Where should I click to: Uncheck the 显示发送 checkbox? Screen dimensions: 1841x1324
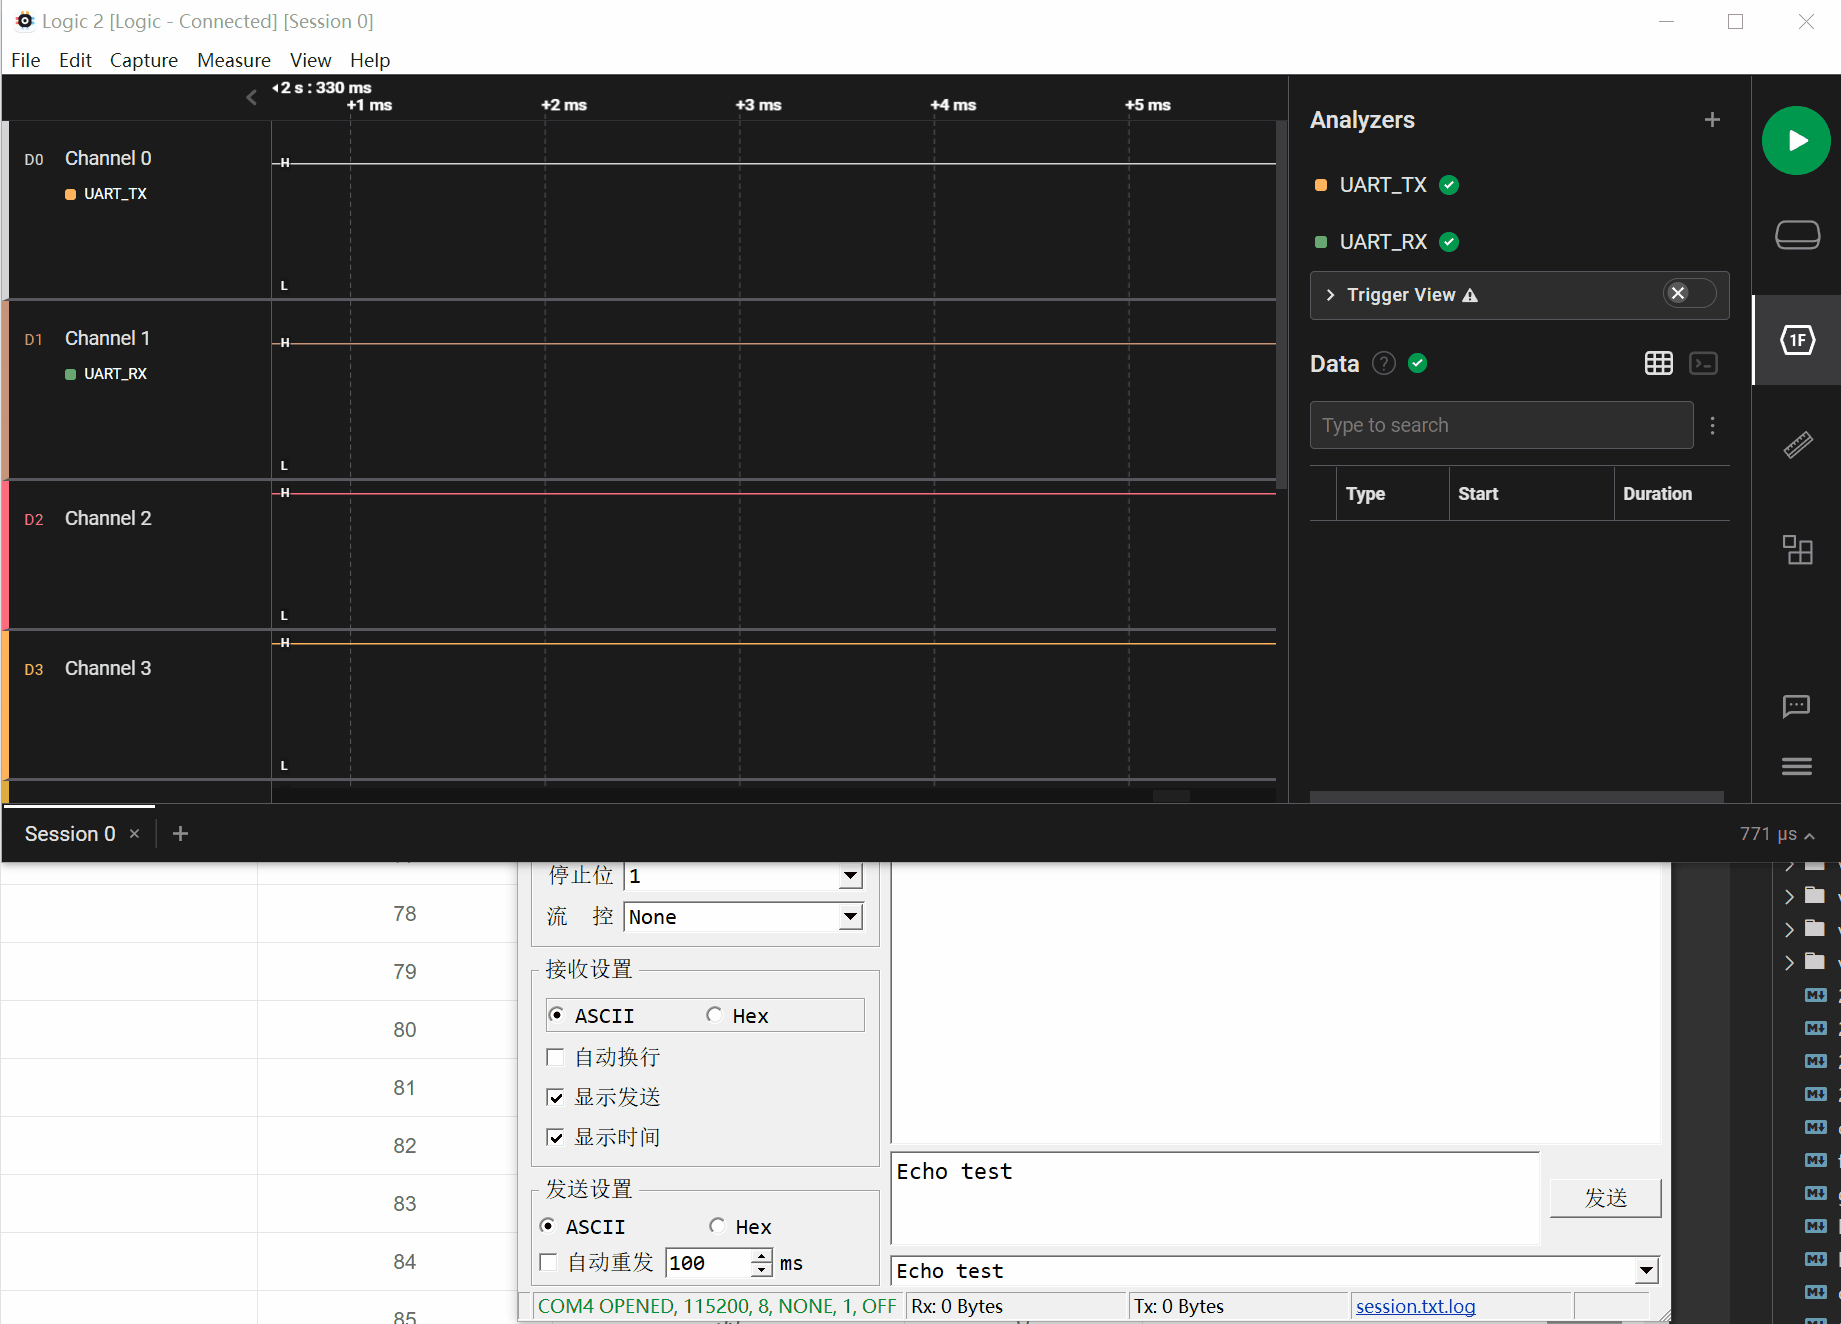pos(556,1097)
